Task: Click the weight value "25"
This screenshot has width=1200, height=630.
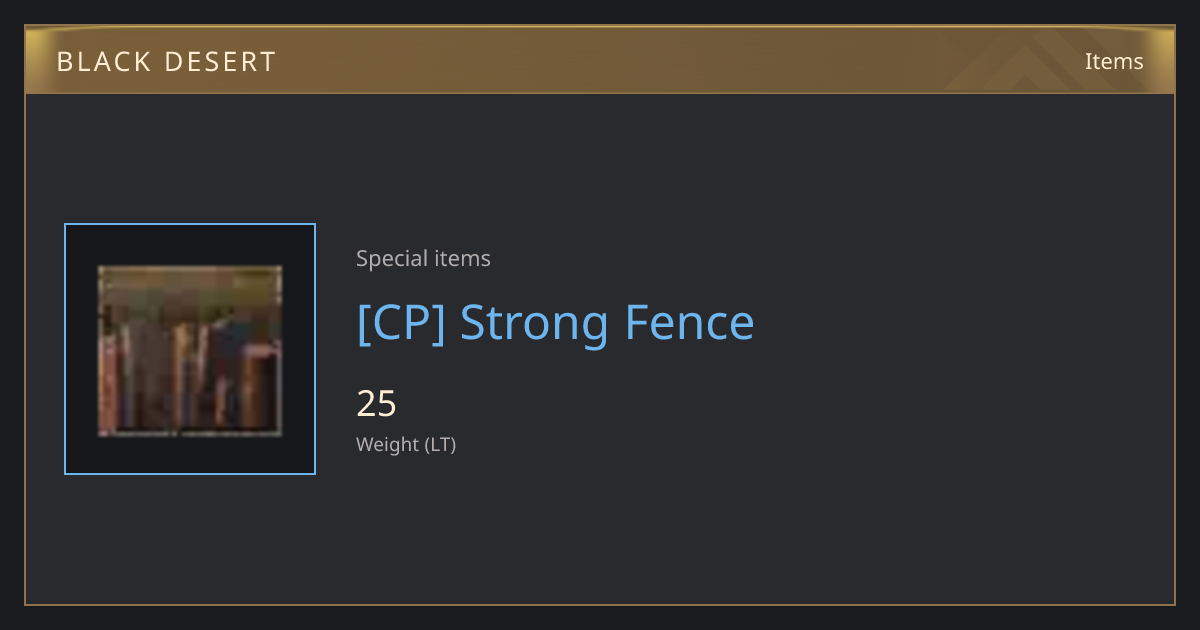Action: tap(377, 404)
